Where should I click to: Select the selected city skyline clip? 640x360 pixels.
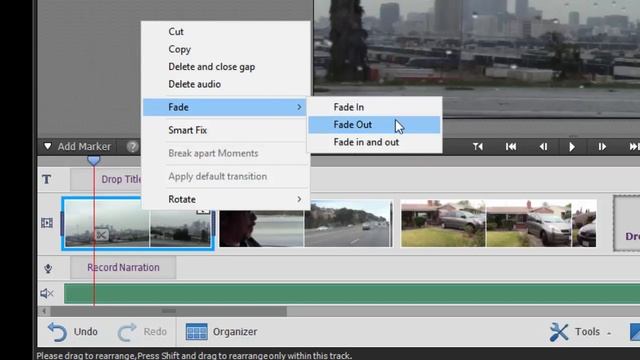pos(138,223)
